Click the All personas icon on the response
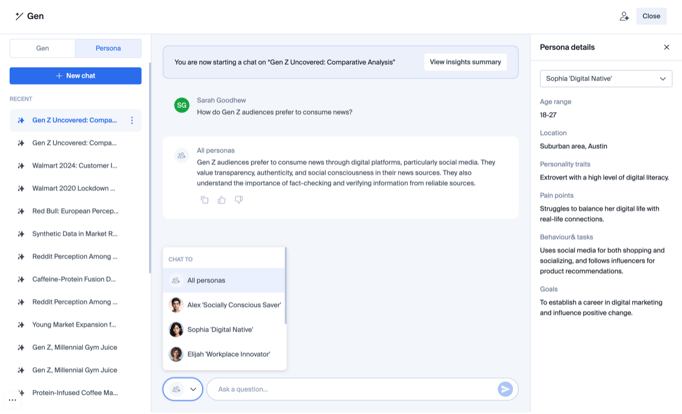 [x=181, y=155]
